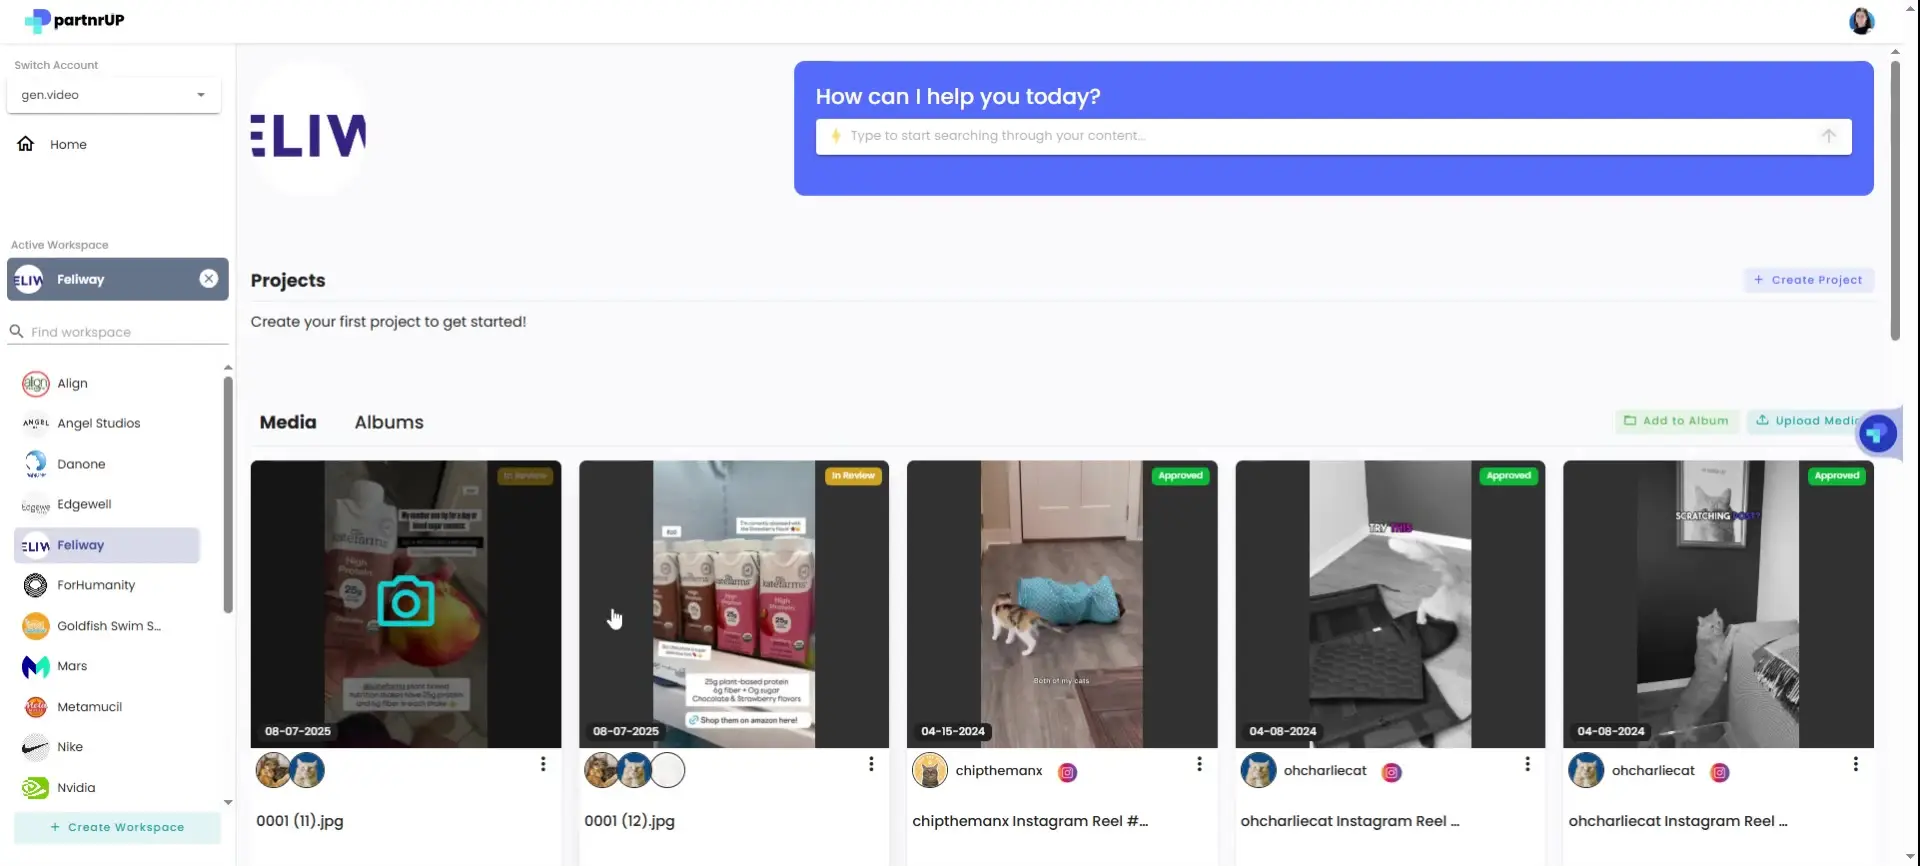Open the gen.video account switcher dropdown
The image size is (1920, 866).
pyautogui.click(x=113, y=95)
